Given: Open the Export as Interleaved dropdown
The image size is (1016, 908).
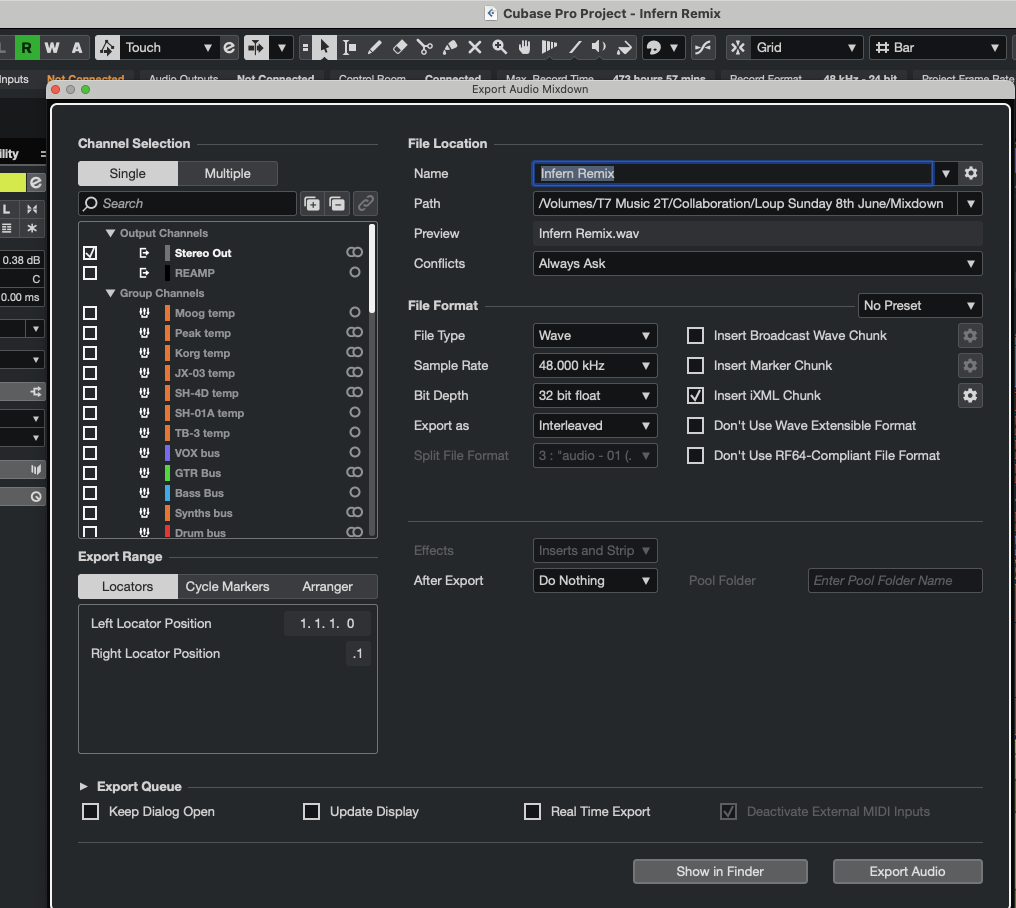Looking at the screenshot, I should click(x=595, y=426).
